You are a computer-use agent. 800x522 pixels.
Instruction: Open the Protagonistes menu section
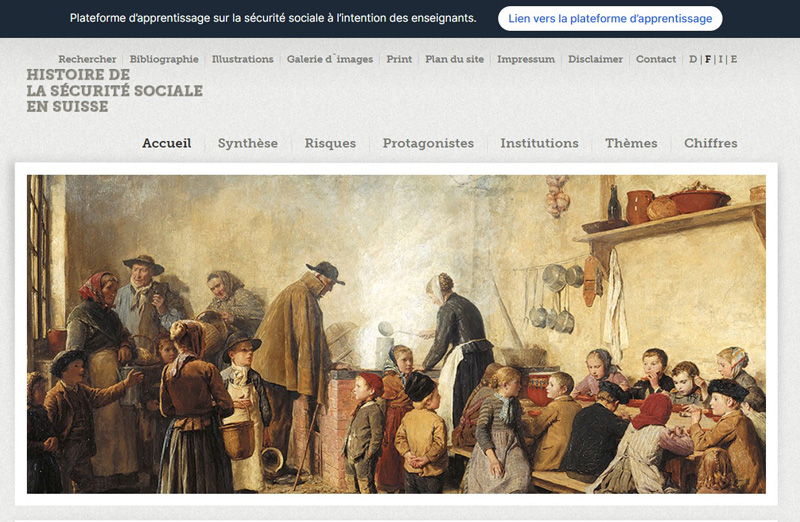[428, 143]
